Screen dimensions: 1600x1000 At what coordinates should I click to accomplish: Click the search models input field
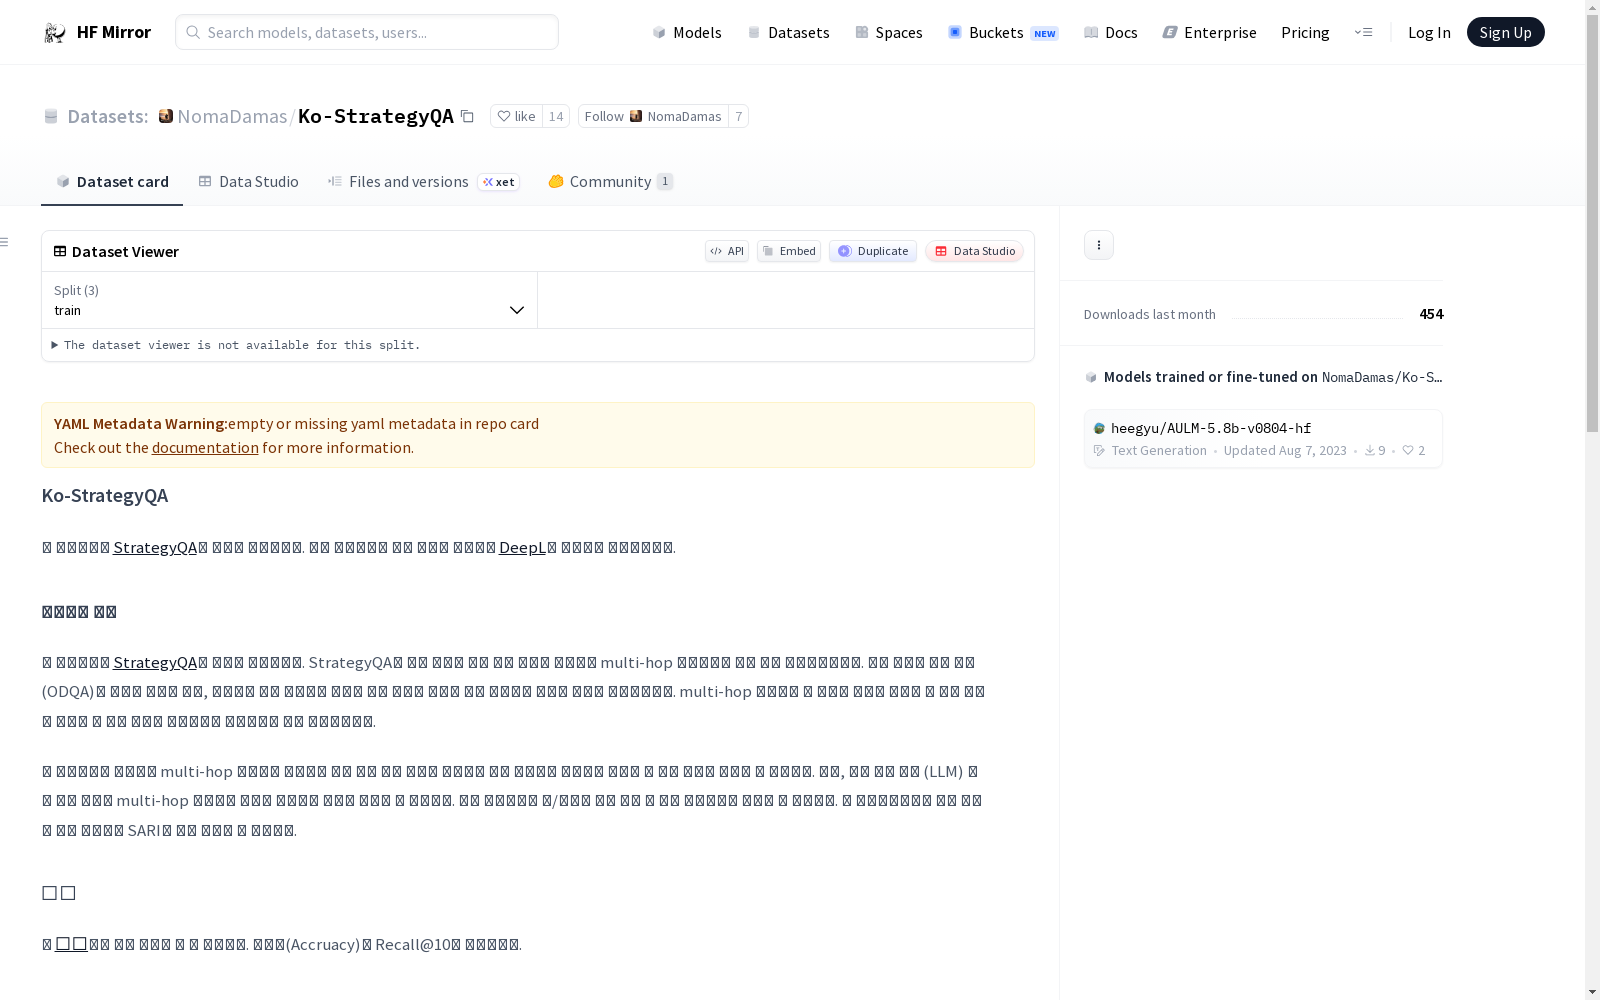click(x=367, y=32)
